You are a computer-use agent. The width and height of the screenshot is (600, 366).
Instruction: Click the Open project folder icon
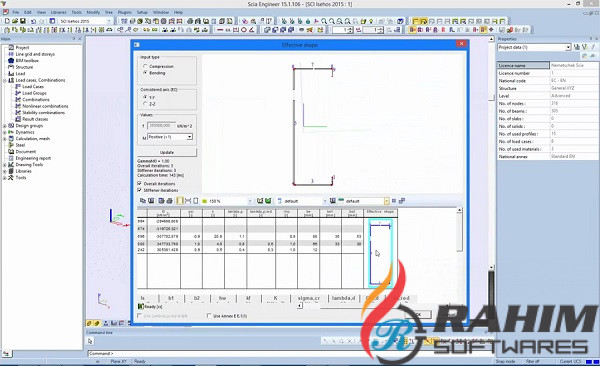tap(15, 21)
